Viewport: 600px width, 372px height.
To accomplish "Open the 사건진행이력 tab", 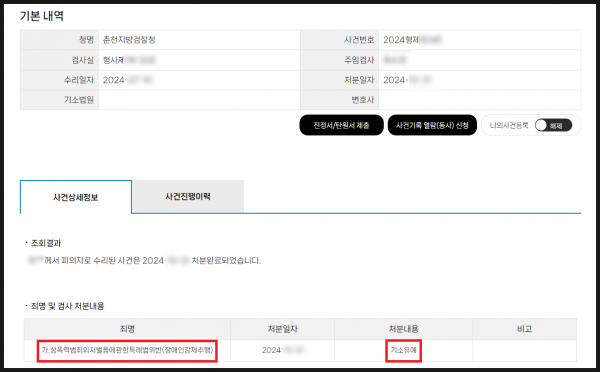I will tap(188, 197).
